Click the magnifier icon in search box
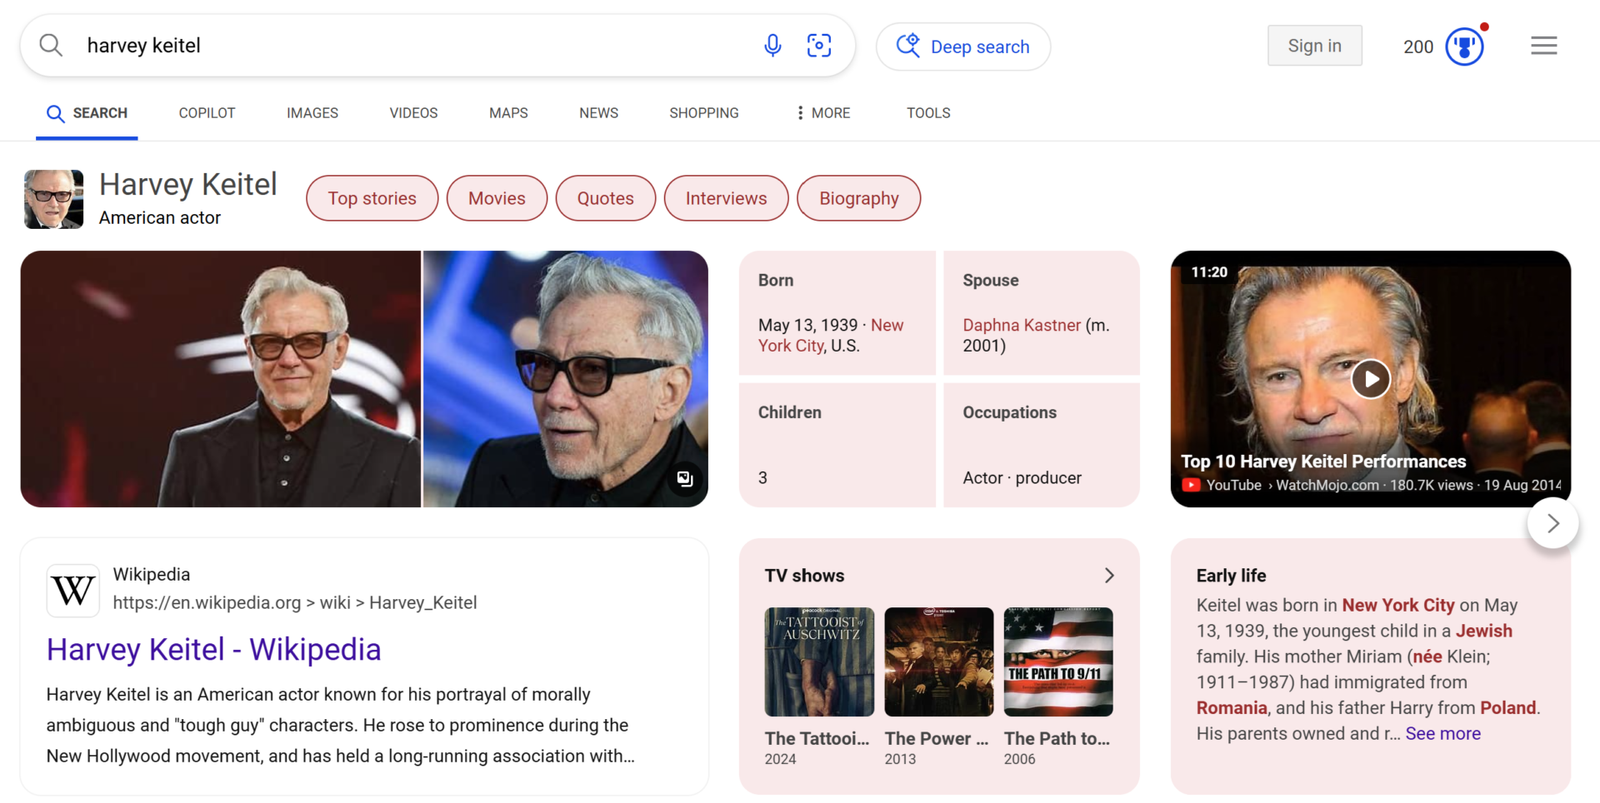The width and height of the screenshot is (1600, 803). point(51,46)
